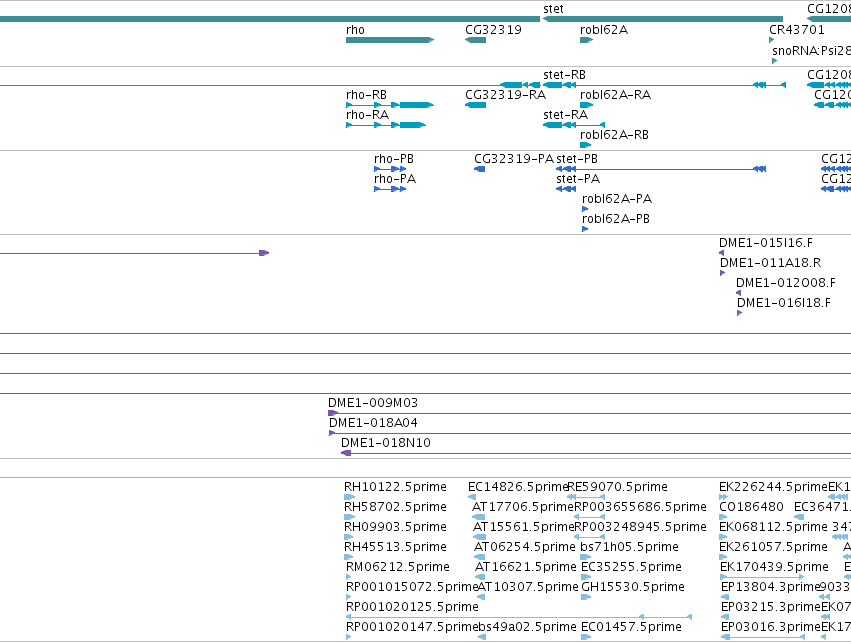
Task: Select the DME1-009M03 clone label
Action: pyautogui.click(x=373, y=403)
